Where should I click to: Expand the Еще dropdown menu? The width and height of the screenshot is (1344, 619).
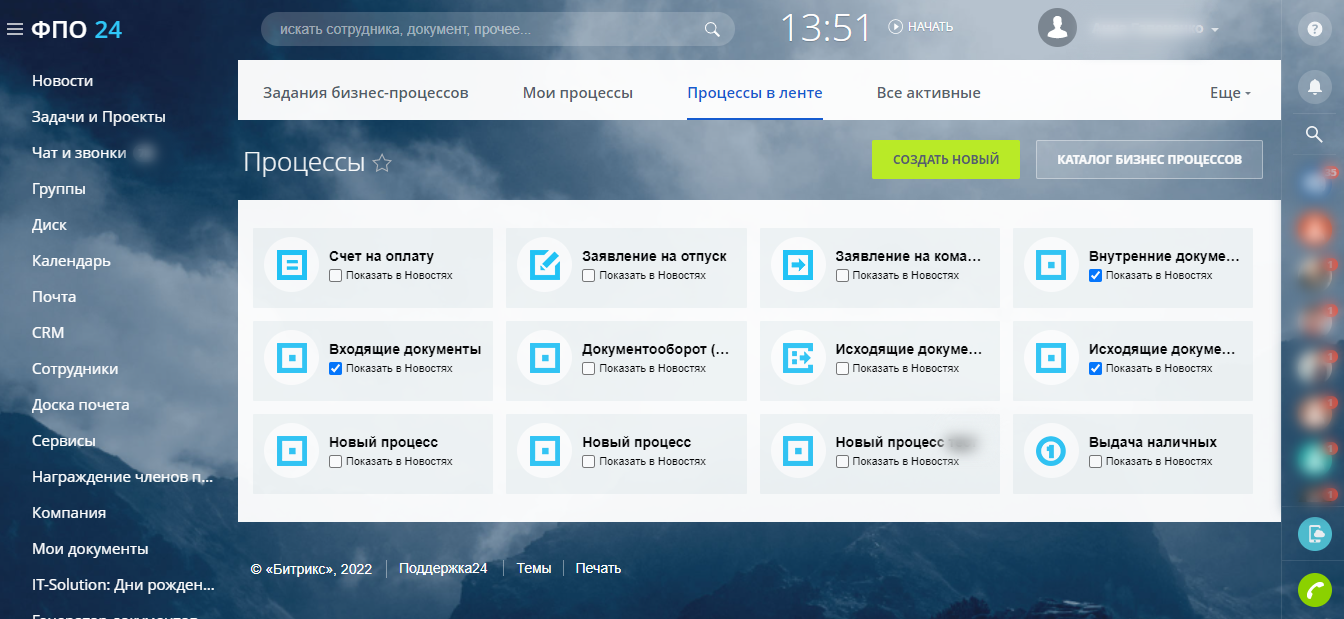click(x=1230, y=93)
